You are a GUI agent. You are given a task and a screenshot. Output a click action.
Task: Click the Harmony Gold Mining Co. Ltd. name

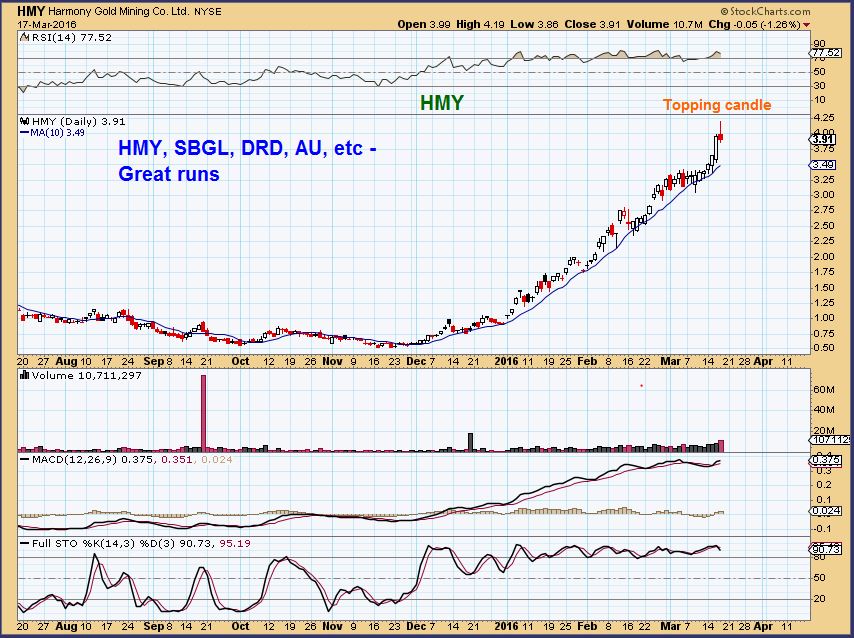click(119, 11)
